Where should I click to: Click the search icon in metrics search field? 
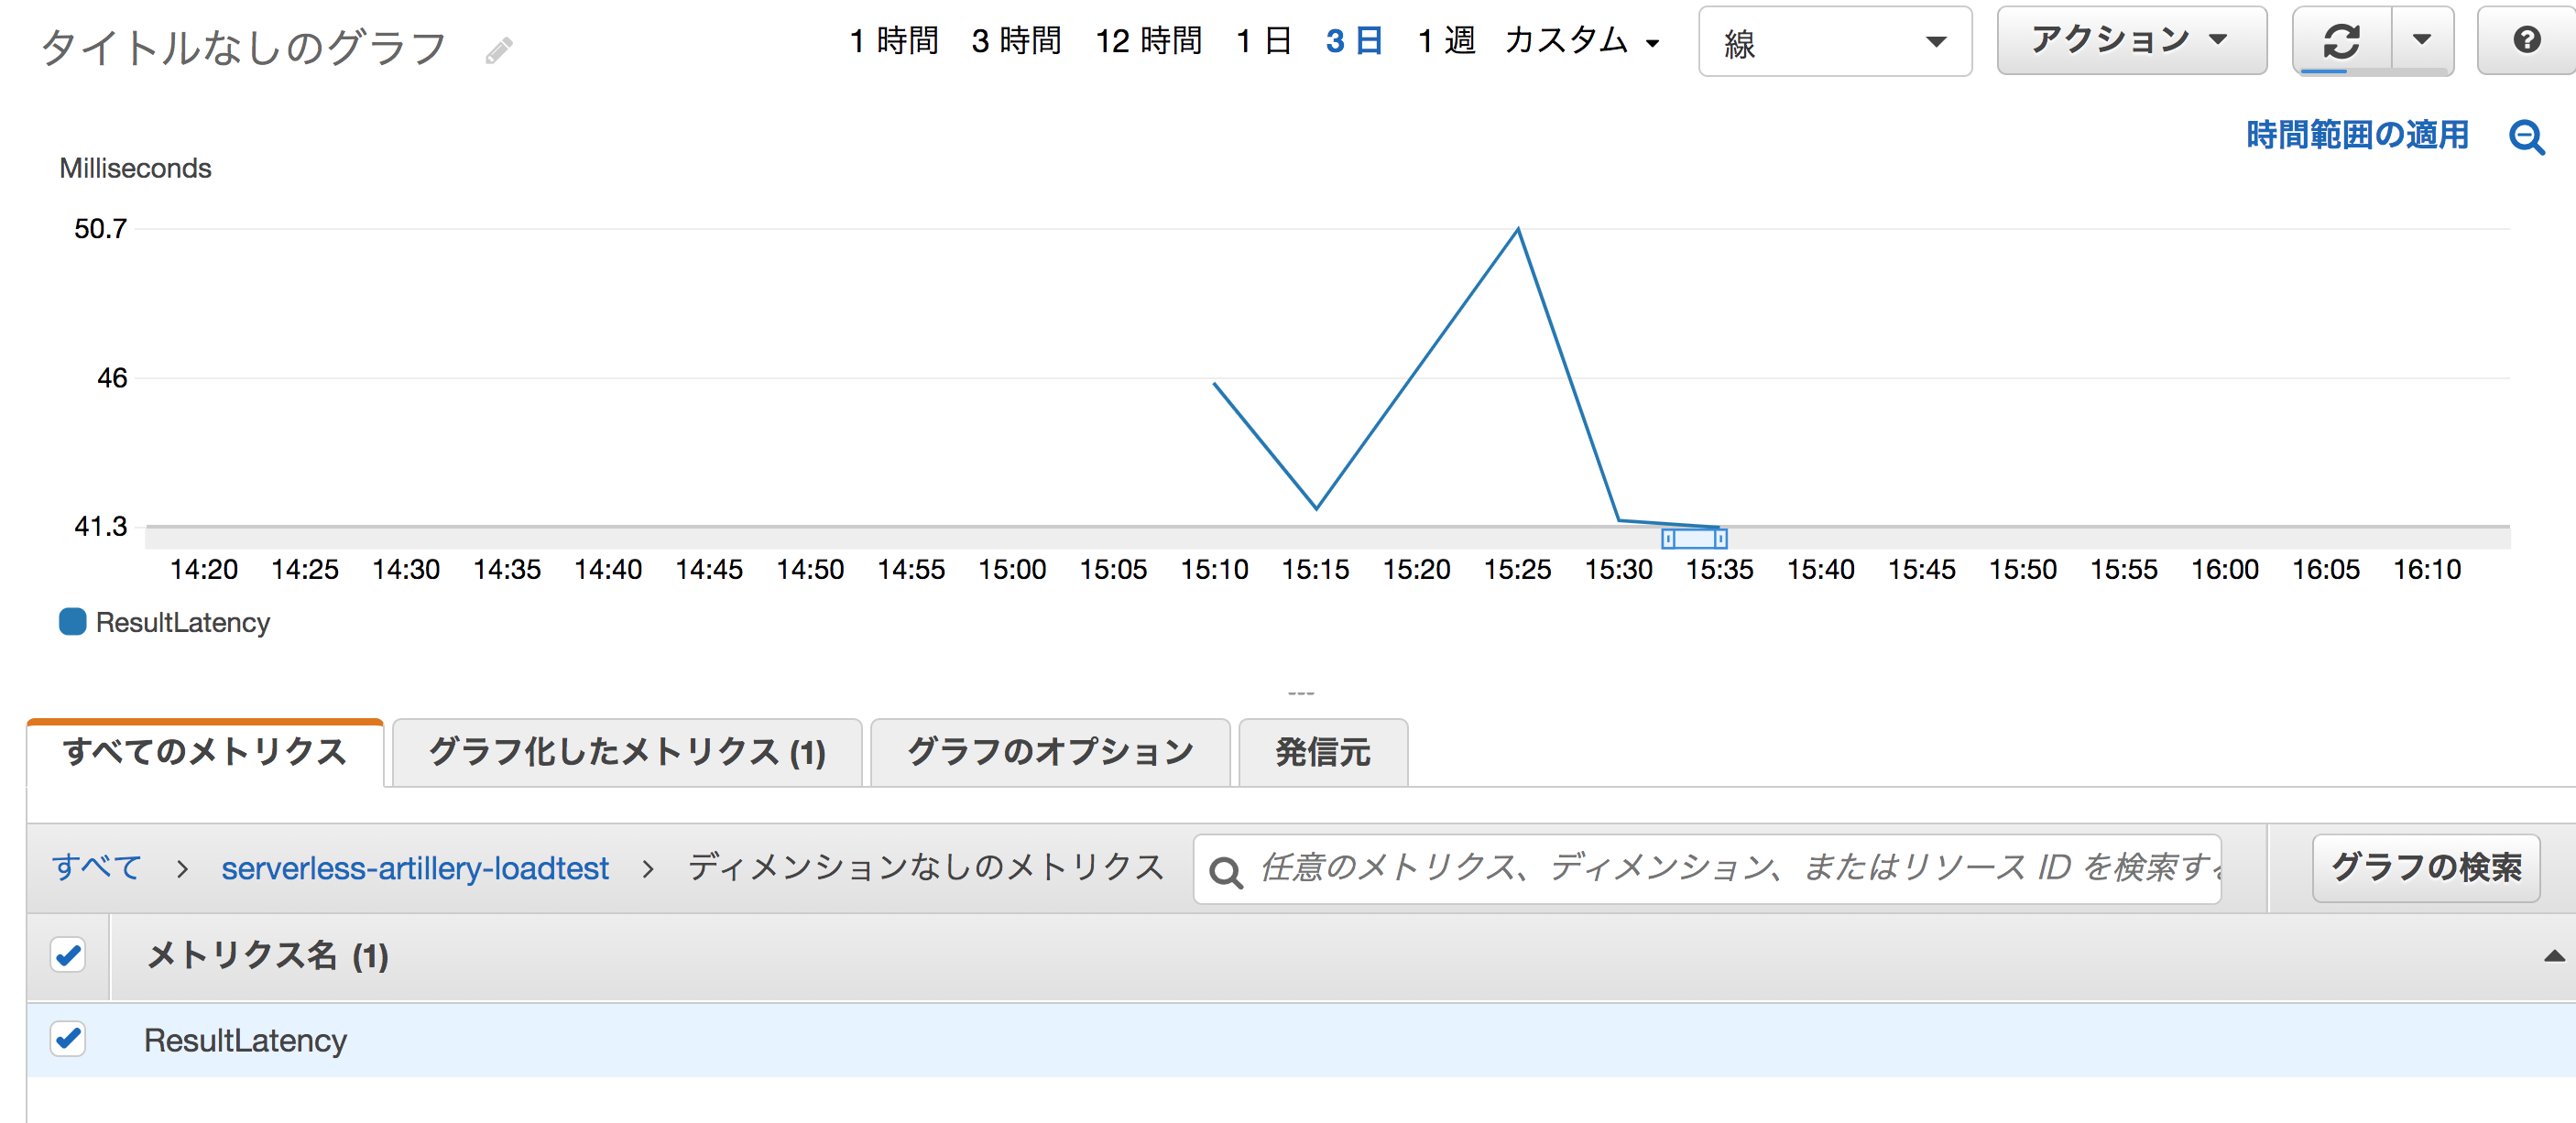1225,871
